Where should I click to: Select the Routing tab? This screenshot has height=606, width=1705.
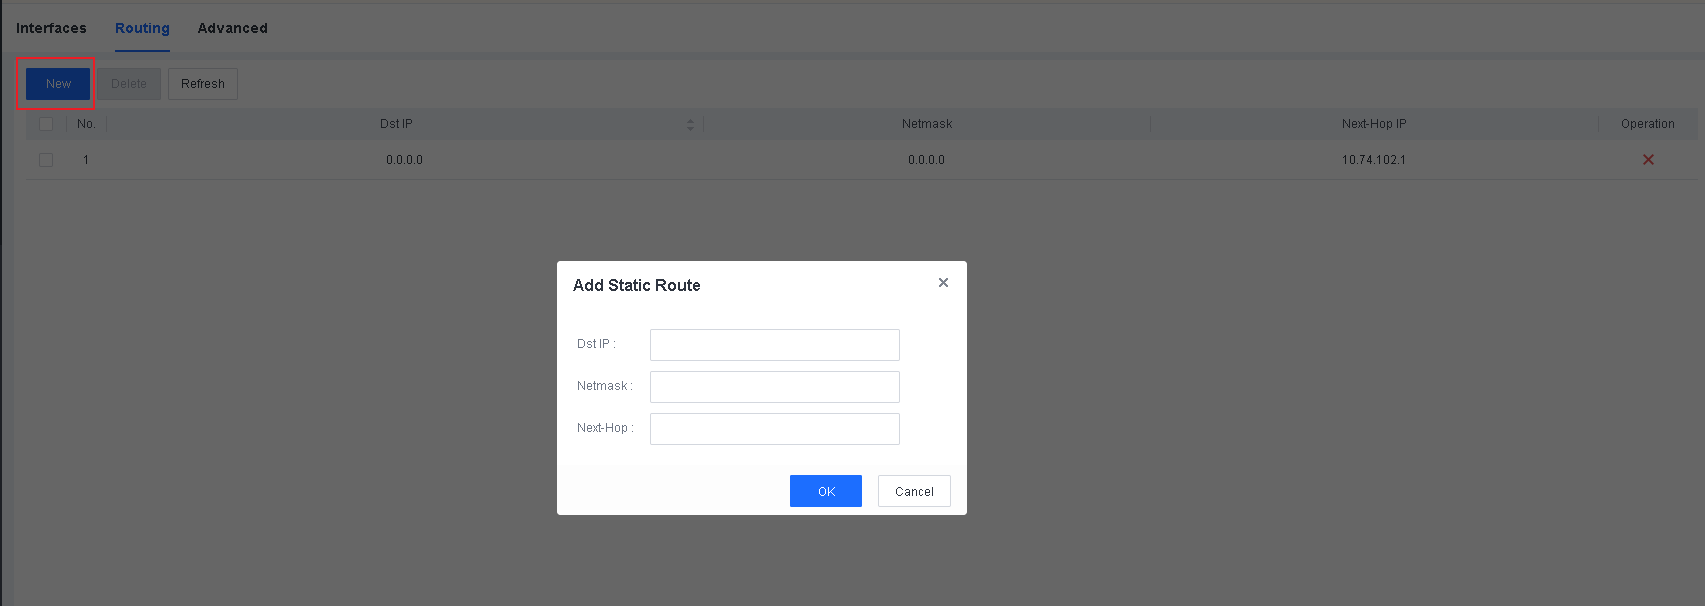(142, 28)
